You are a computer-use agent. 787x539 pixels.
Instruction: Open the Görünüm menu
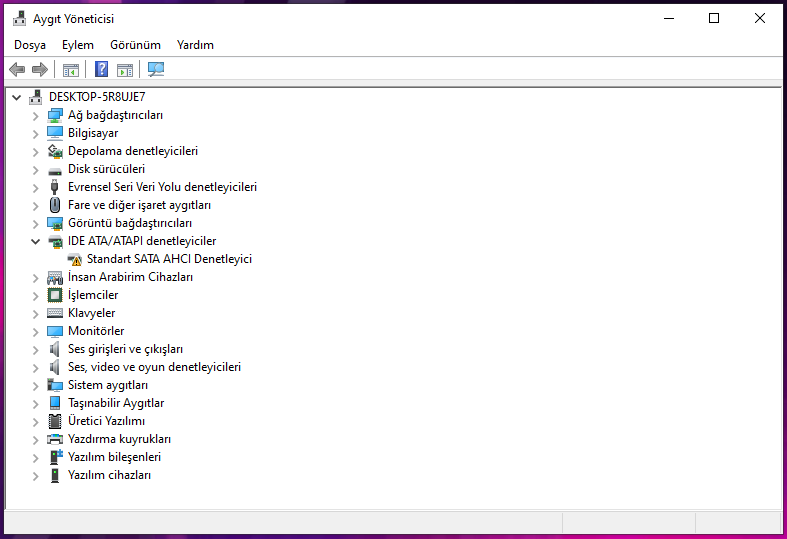coord(136,45)
